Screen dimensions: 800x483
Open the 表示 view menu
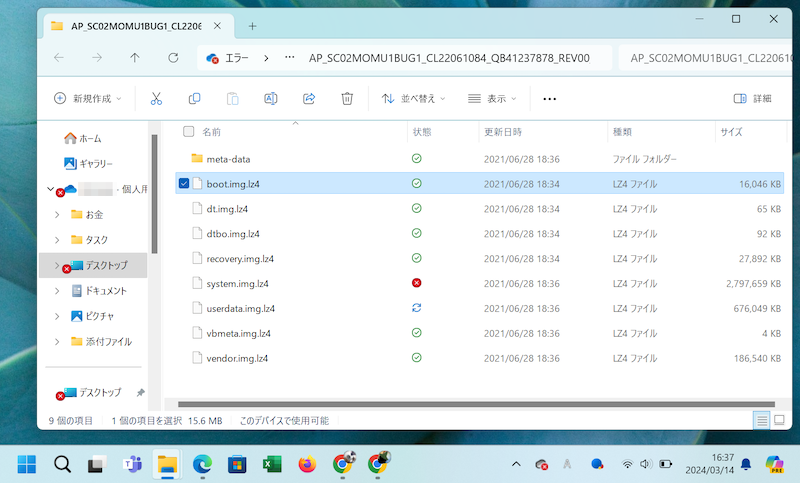pyautogui.click(x=492, y=99)
